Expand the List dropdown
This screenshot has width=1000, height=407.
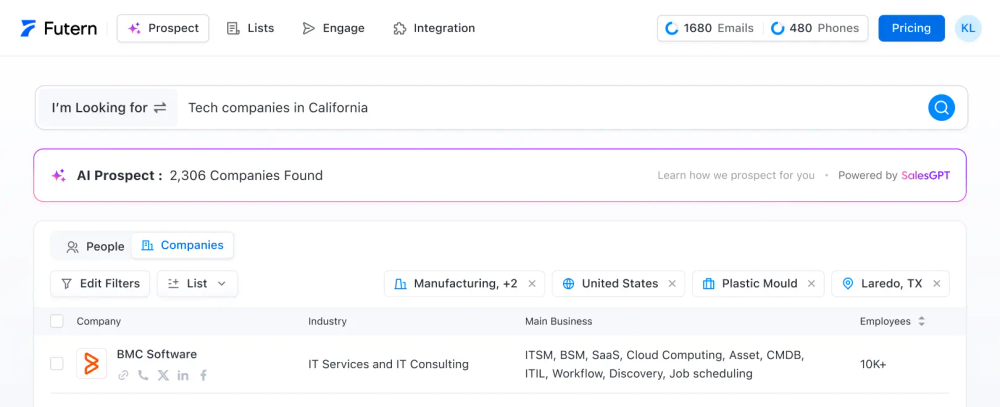coord(197,284)
